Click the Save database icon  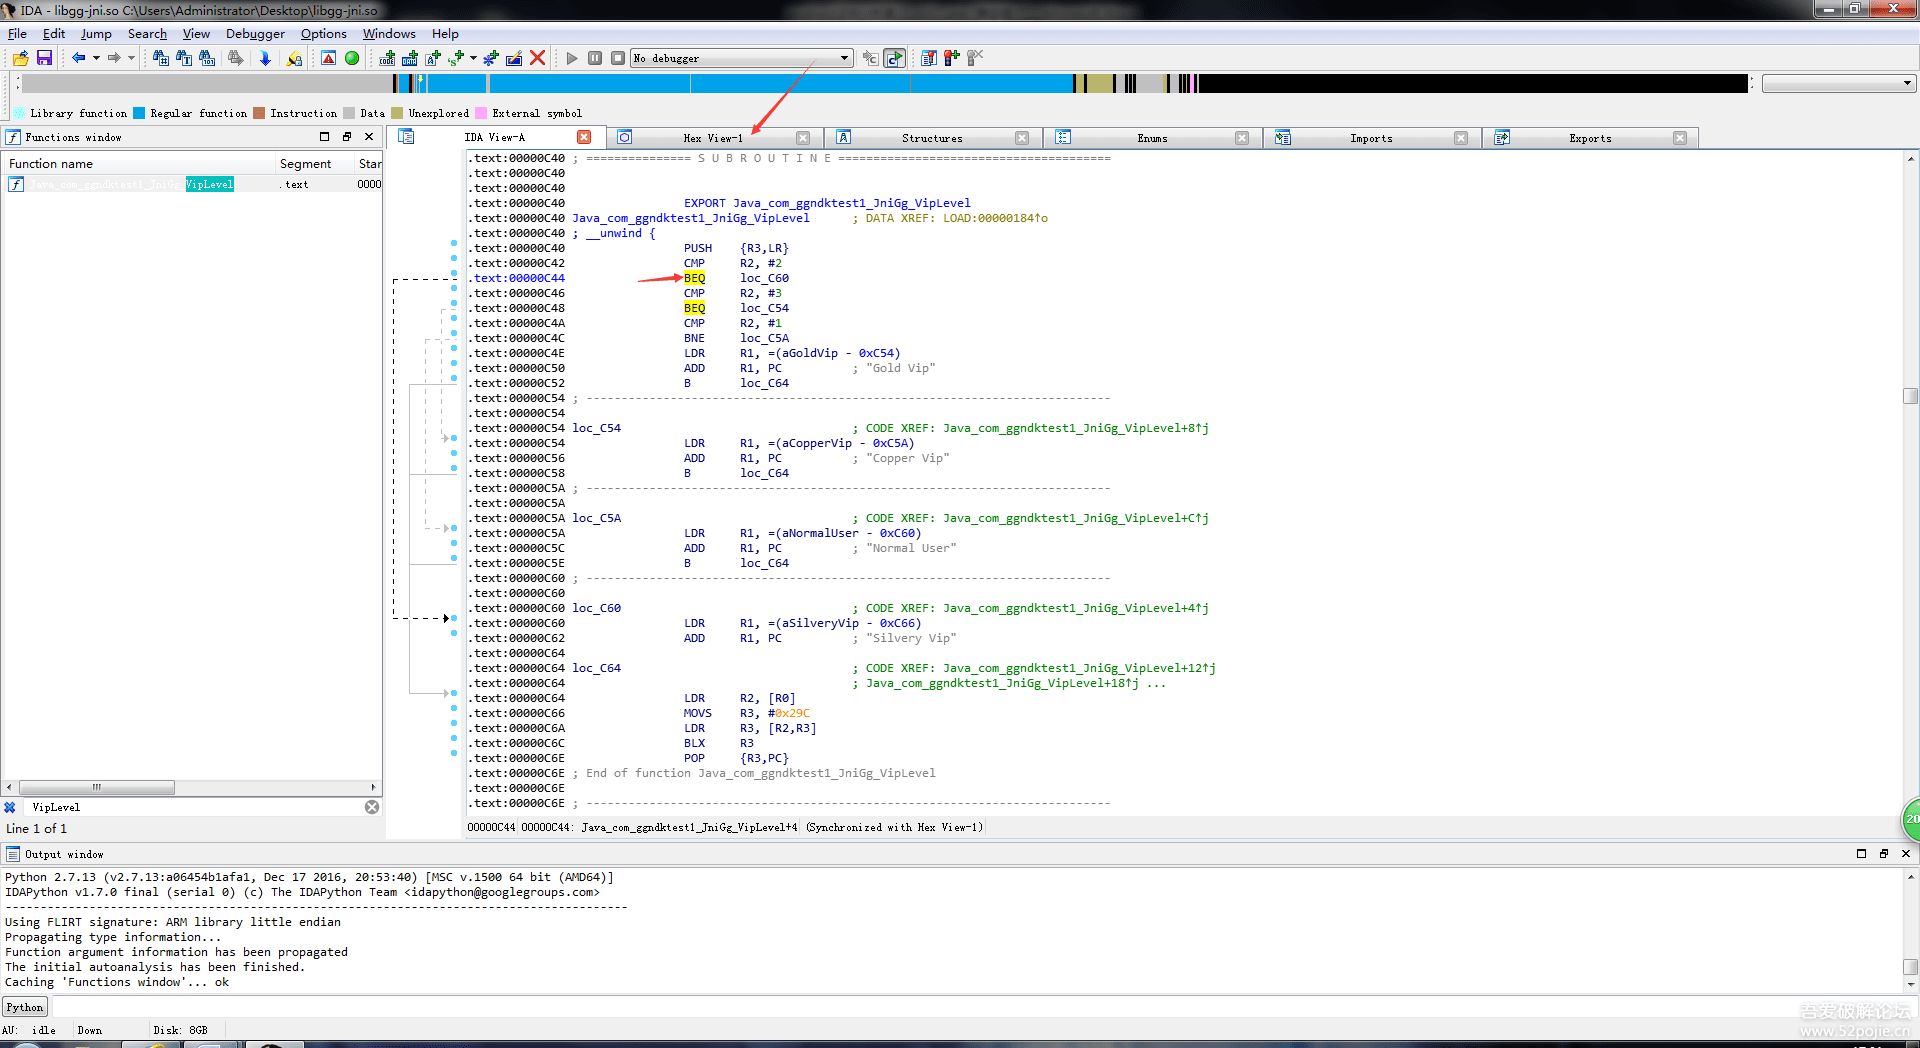pos(44,58)
